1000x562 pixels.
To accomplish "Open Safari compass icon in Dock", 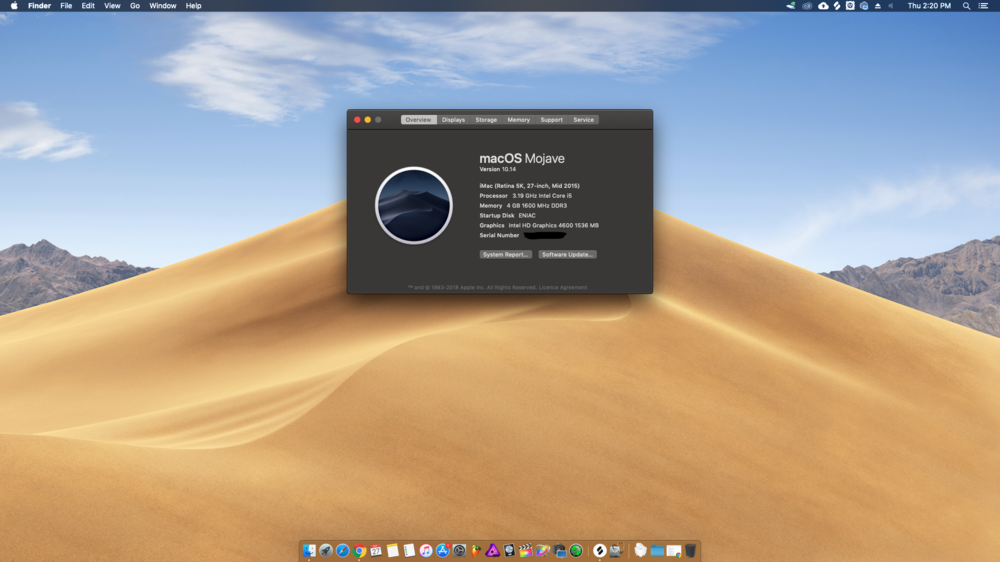I will point(342,551).
